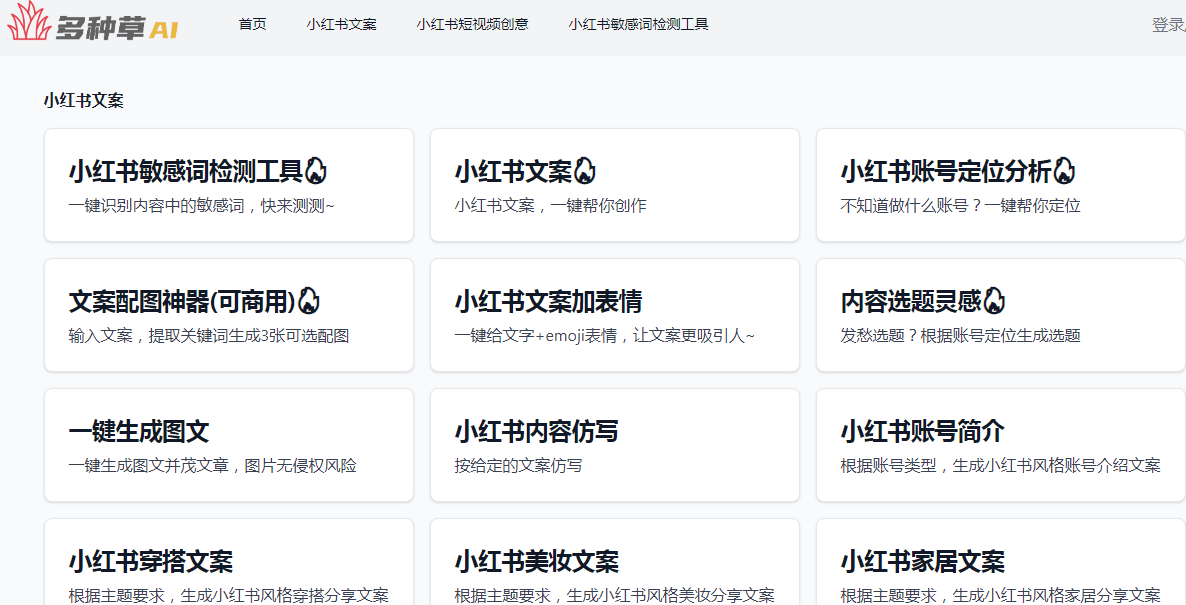The width and height of the screenshot is (1186, 605).
Task: Click flame icon beside 内容选题灵感 title
Action: point(995,301)
